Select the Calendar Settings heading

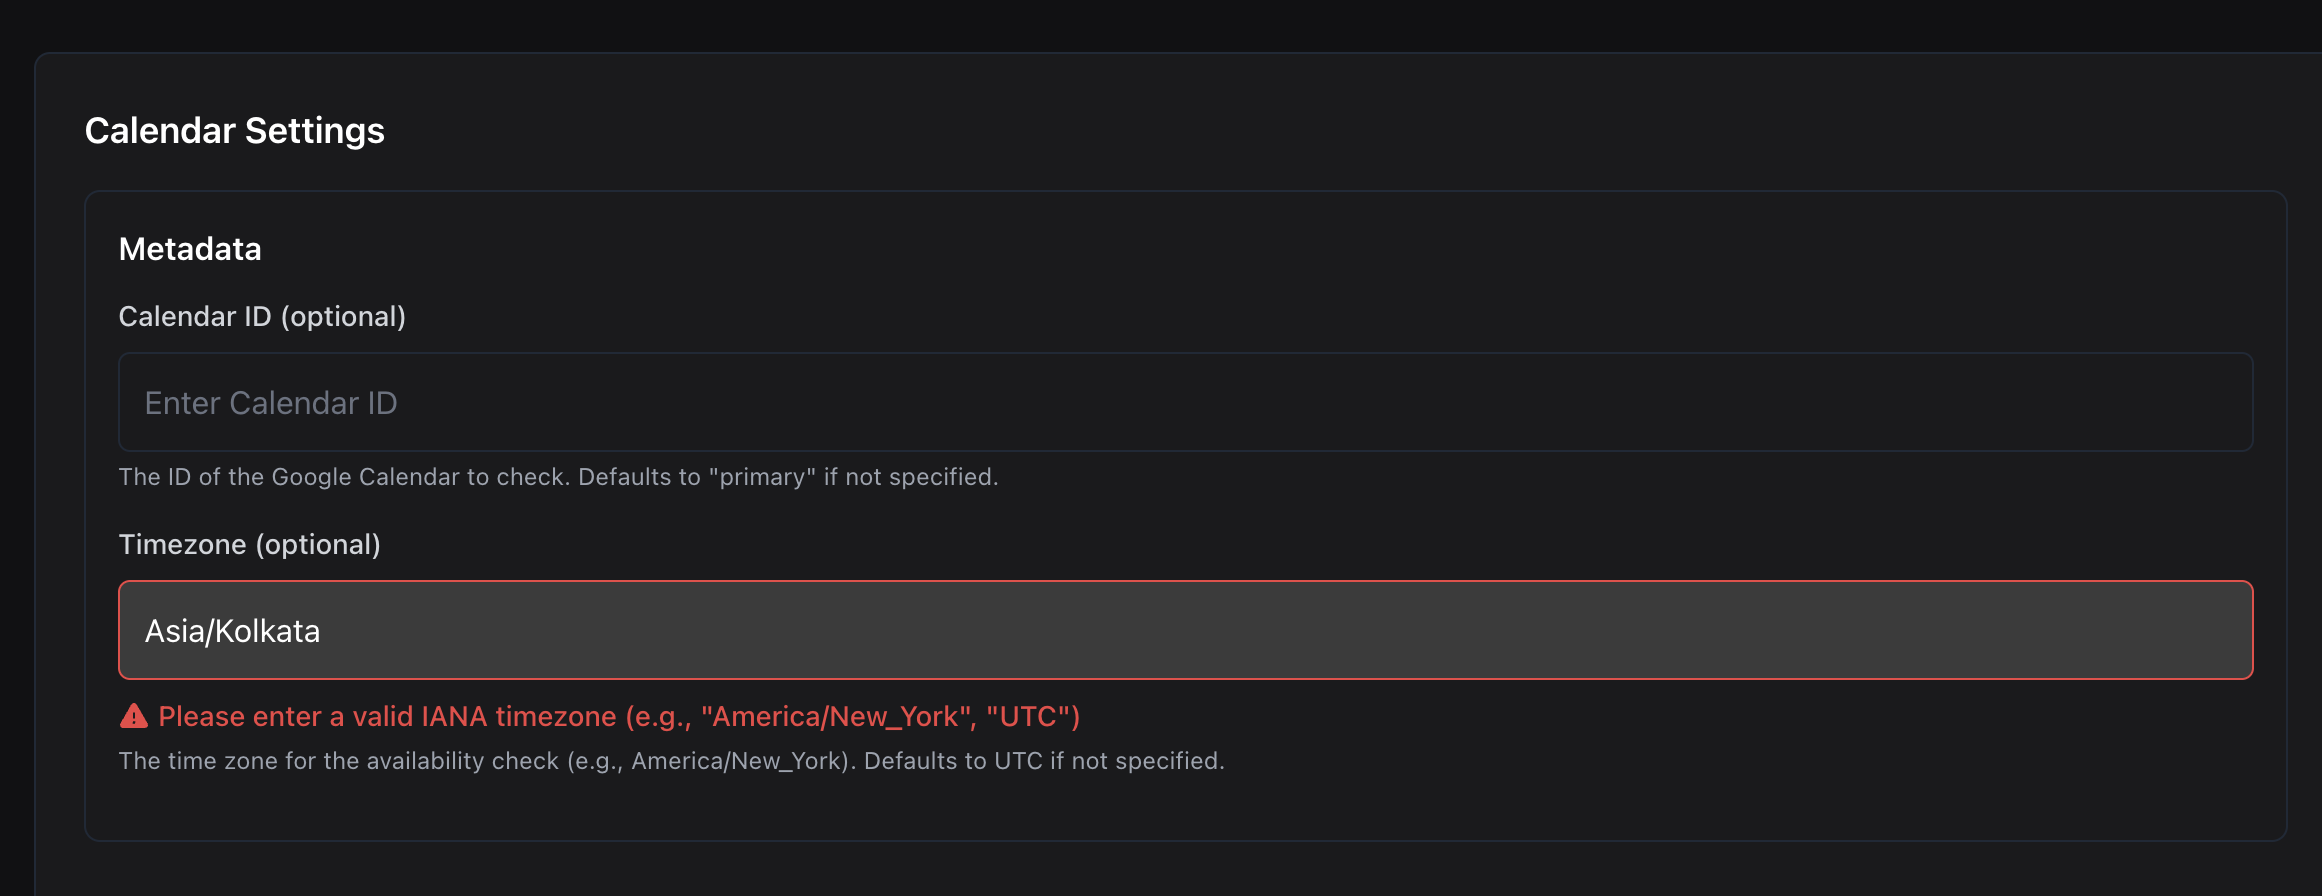pyautogui.click(x=234, y=131)
